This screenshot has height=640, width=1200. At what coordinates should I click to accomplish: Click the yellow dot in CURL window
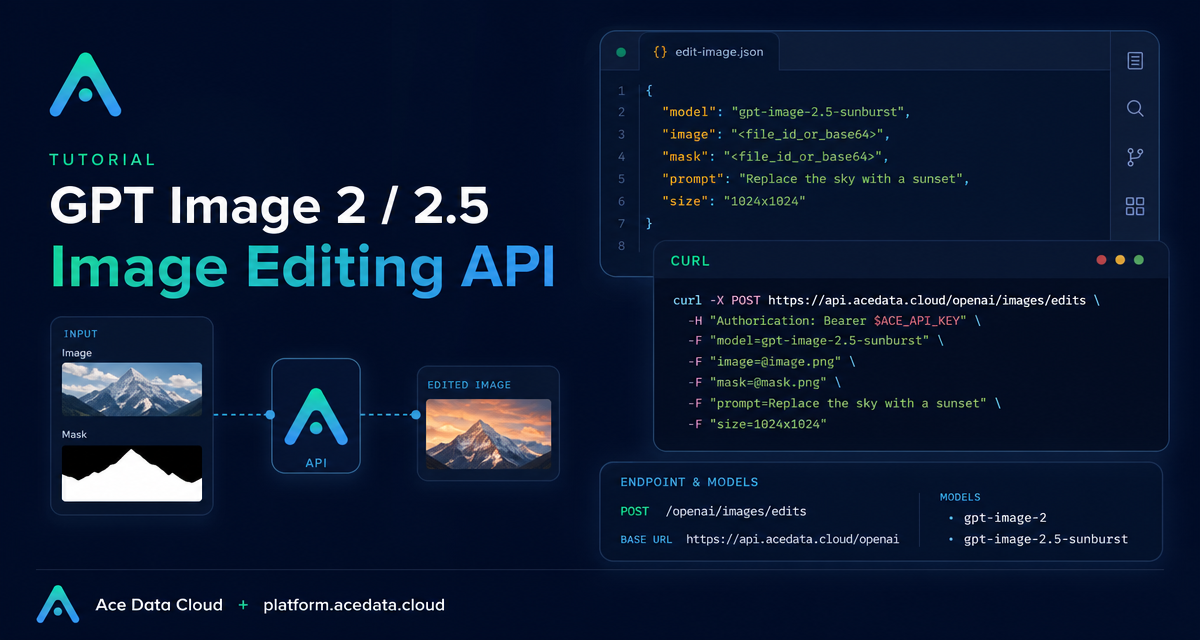[1120, 260]
